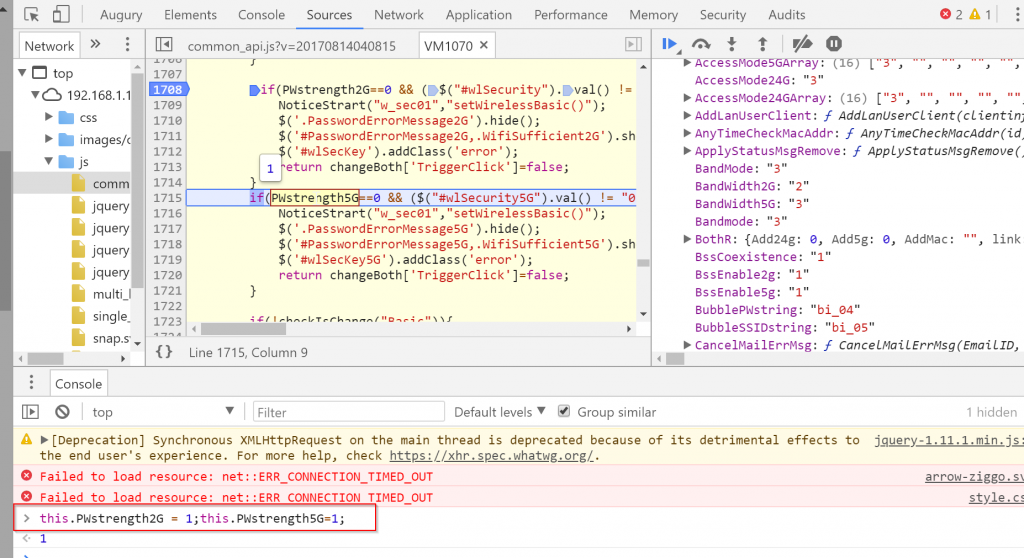Click the code editor vertical scrollbar thumb

pyautogui.click(x=643, y=263)
